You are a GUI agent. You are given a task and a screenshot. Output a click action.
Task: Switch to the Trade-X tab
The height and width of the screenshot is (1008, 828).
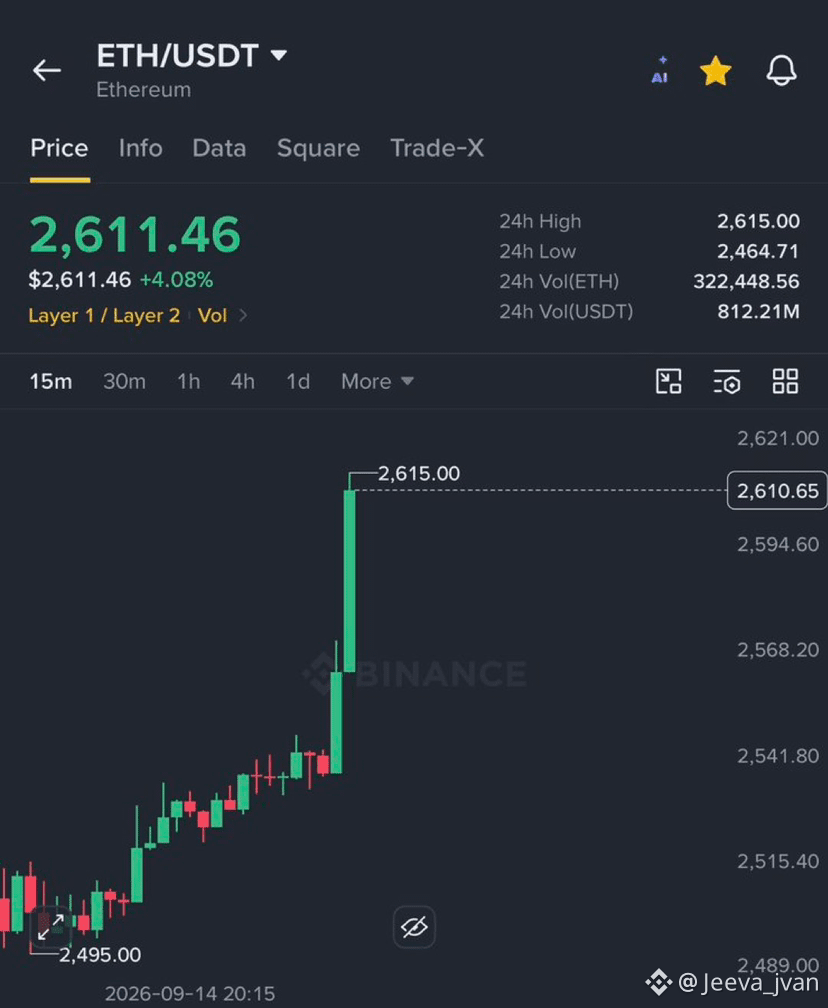click(437, 148)
